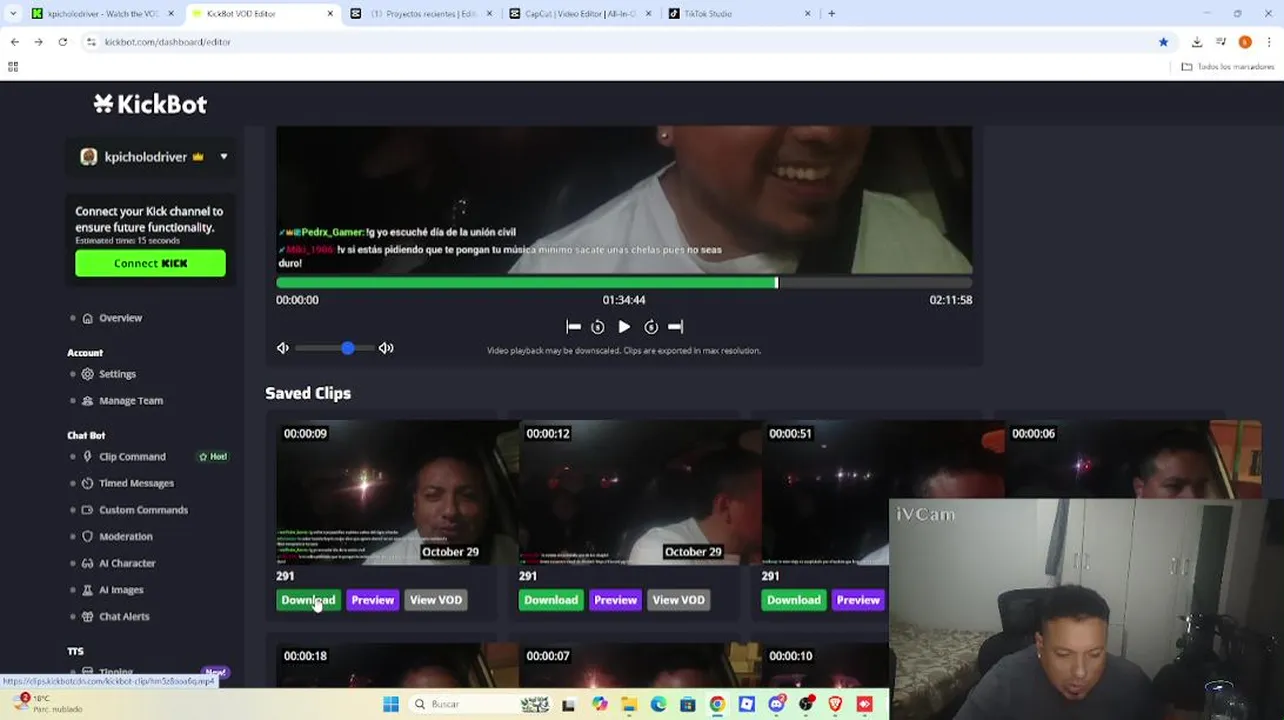Image resolution: width=1284 pixels, height=720 pixels.
Task: View VOD for the 00:00:09 clip
Action: [436, 600]
